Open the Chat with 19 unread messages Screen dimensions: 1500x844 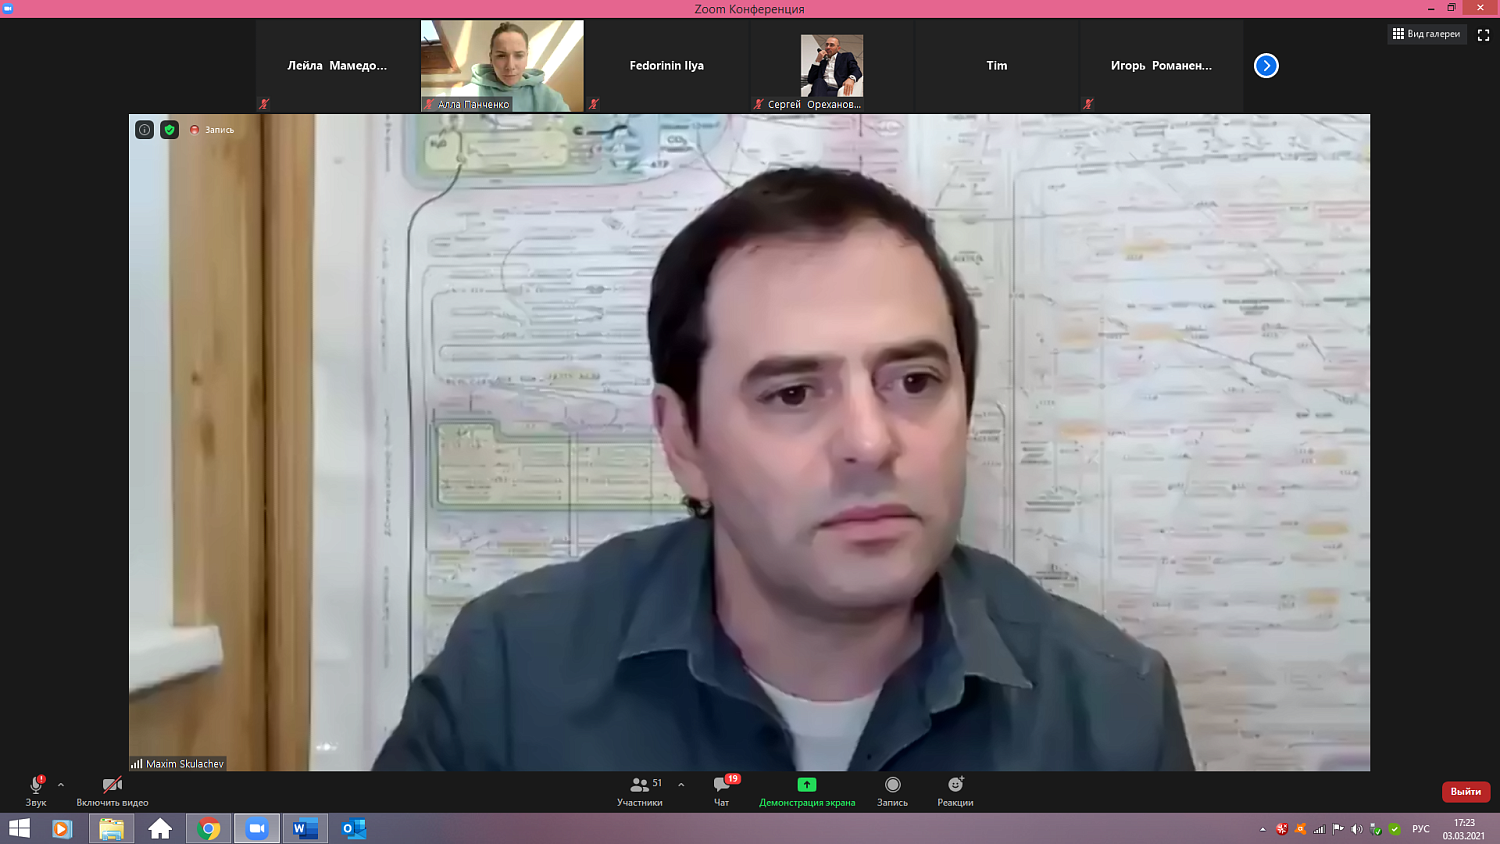click(722, 786)
